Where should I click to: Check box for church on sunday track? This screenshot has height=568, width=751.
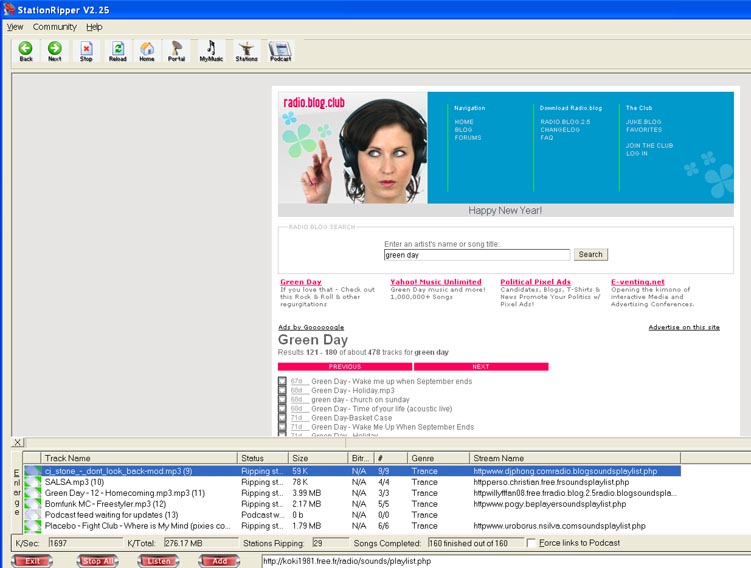[x=282, y=399]
